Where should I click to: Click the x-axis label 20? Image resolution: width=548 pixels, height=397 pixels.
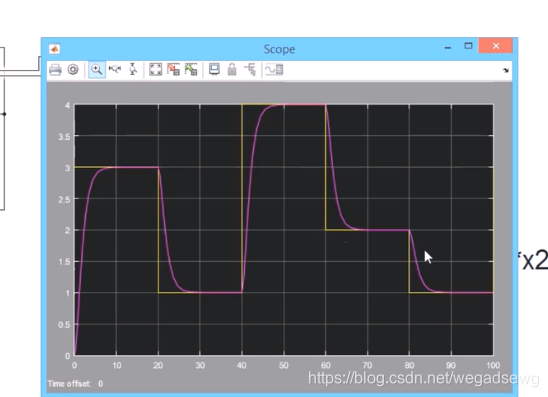coord(158,366)
